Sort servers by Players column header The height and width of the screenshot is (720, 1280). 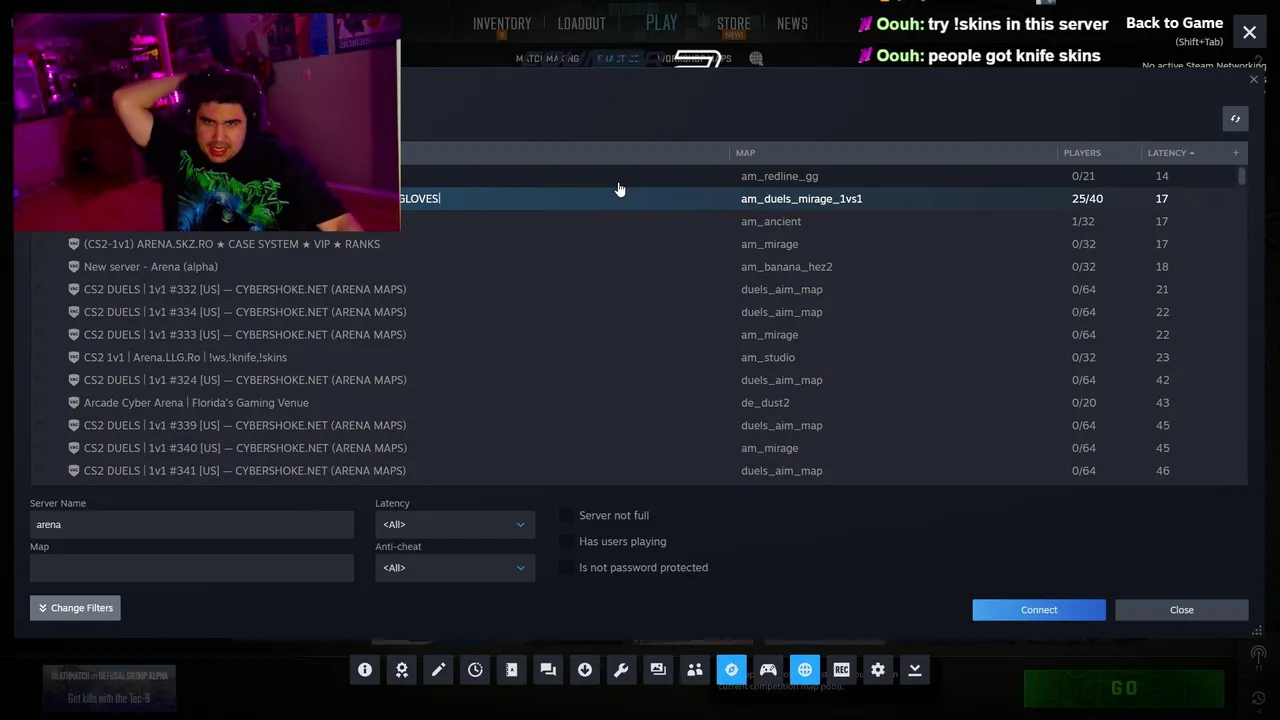[x=1082, y=153]
